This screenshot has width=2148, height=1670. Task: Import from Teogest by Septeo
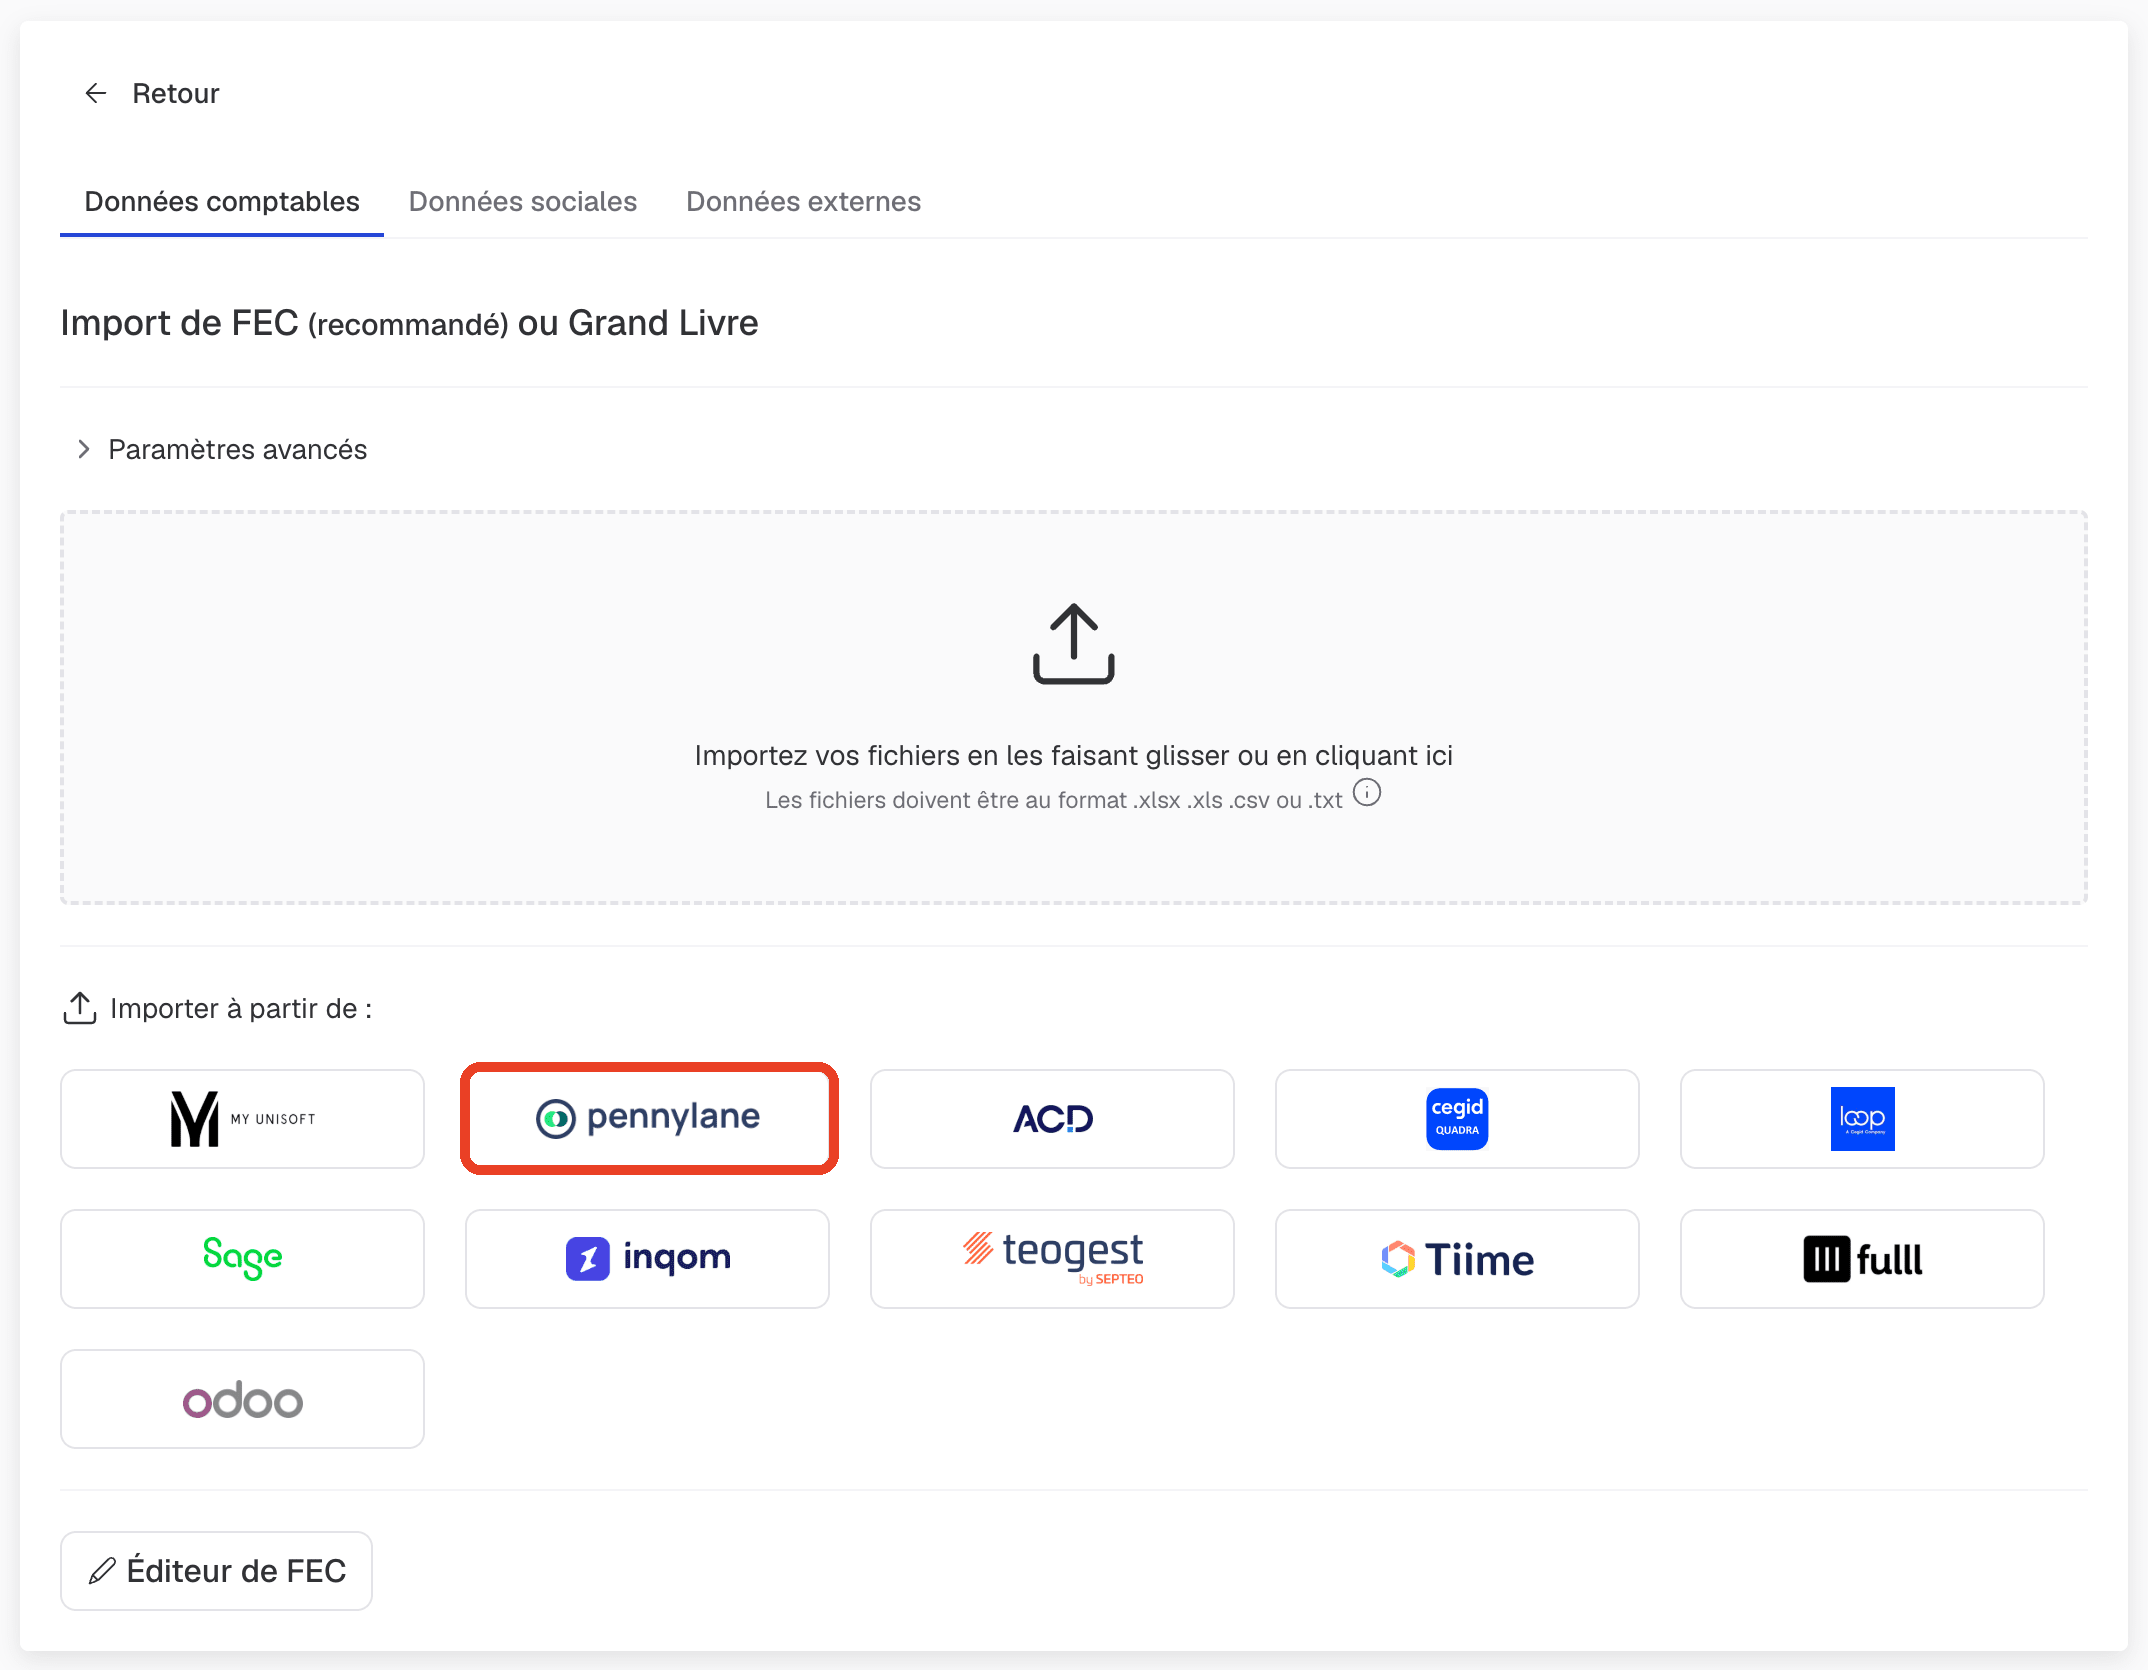click(x=1053, y=1259)
